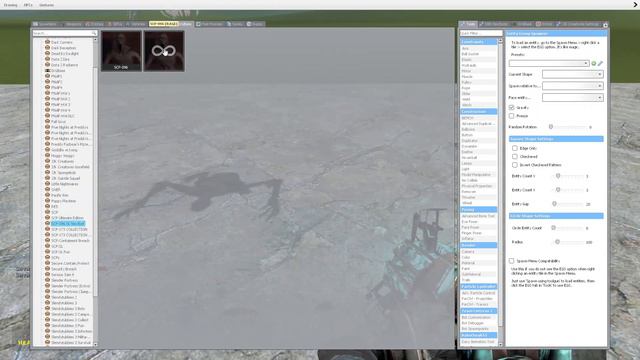Click the icon beside Serious Sam 4
Viewport: 640px width, 360px height.
point(47,274)
